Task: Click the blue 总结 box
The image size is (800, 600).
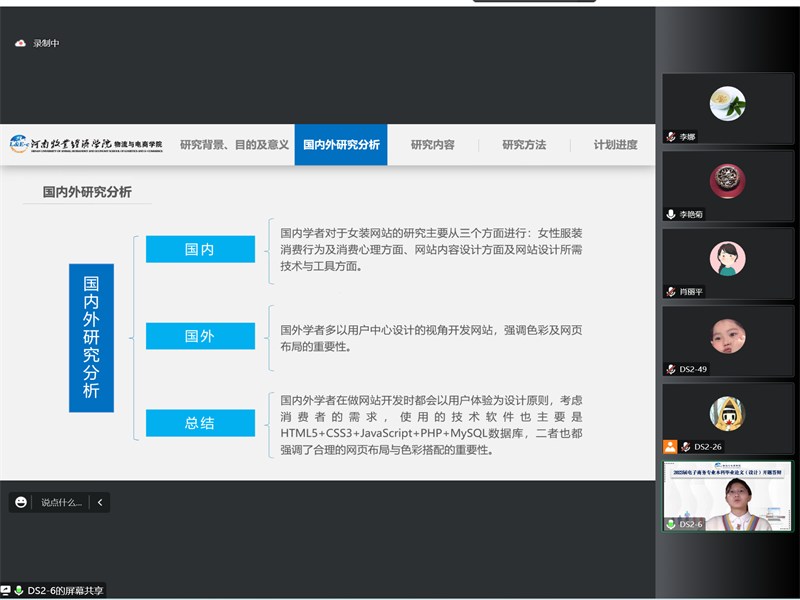Action: [x=200, y=423]
